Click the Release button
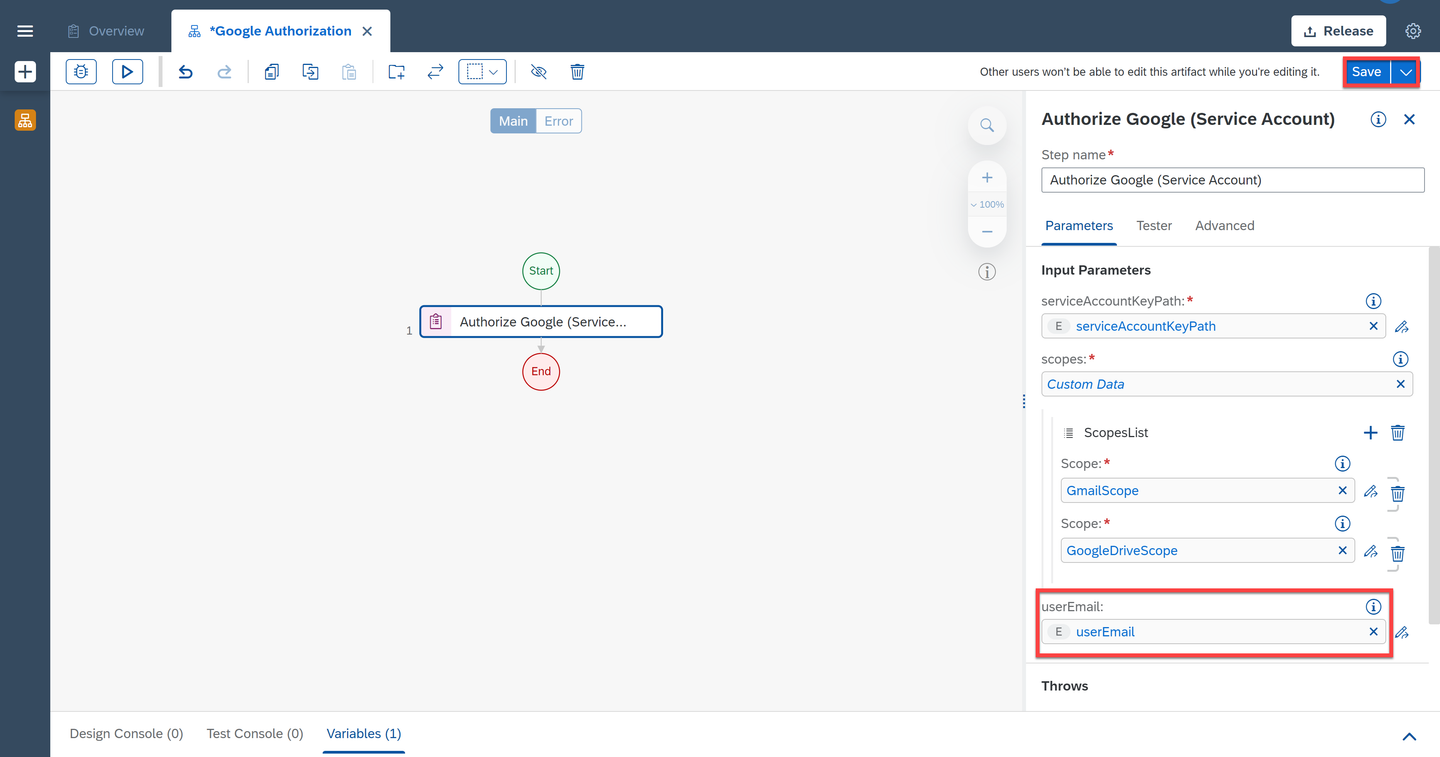Viewport: 1440px width, 757px height. point(1338,31)
